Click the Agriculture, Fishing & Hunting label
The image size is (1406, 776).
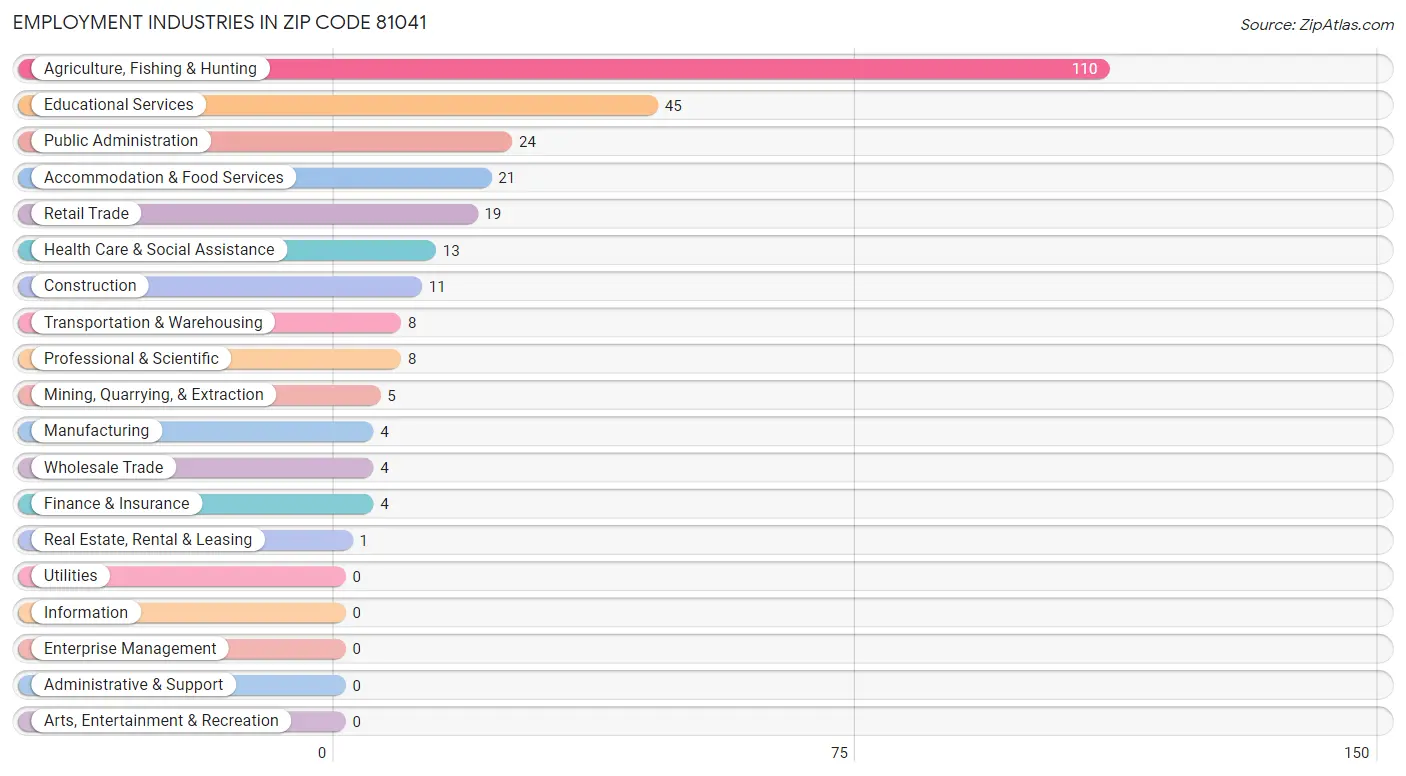tap(150, 69)
